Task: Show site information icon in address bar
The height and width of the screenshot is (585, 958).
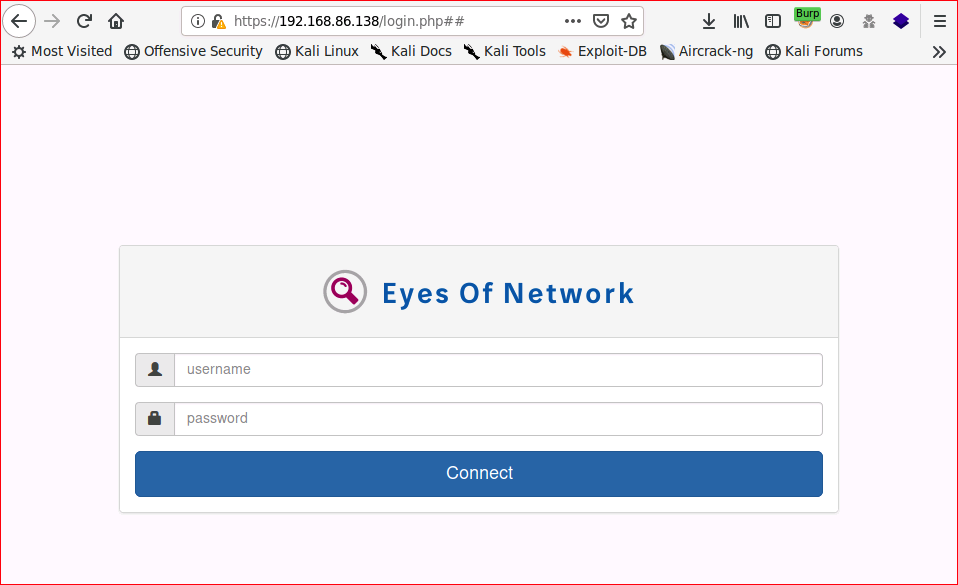Action: (197, 21)
